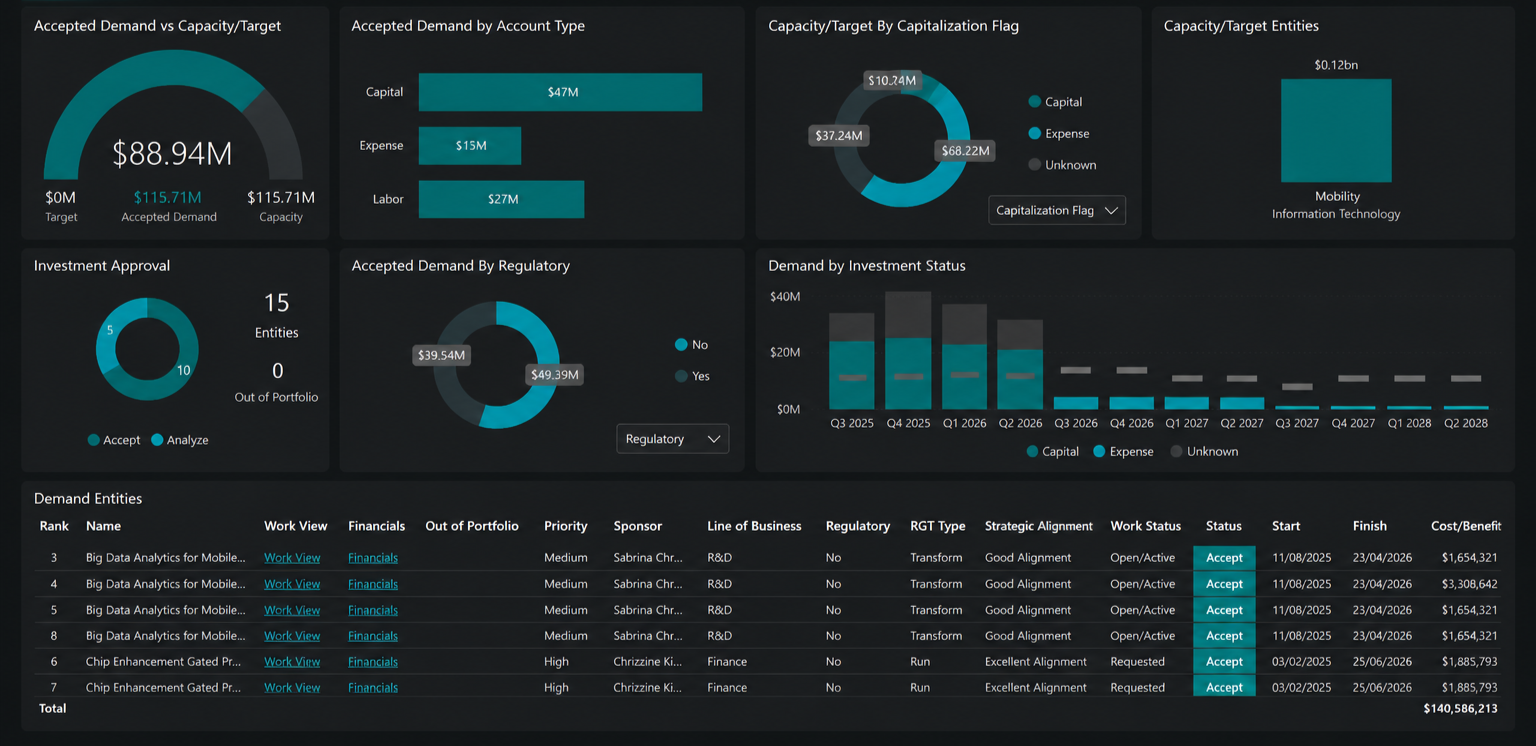Image resolution: width=1536 pixels, height=746 pixels.
Task: Select the Capital $47M bar
Action: coord(560,92)
